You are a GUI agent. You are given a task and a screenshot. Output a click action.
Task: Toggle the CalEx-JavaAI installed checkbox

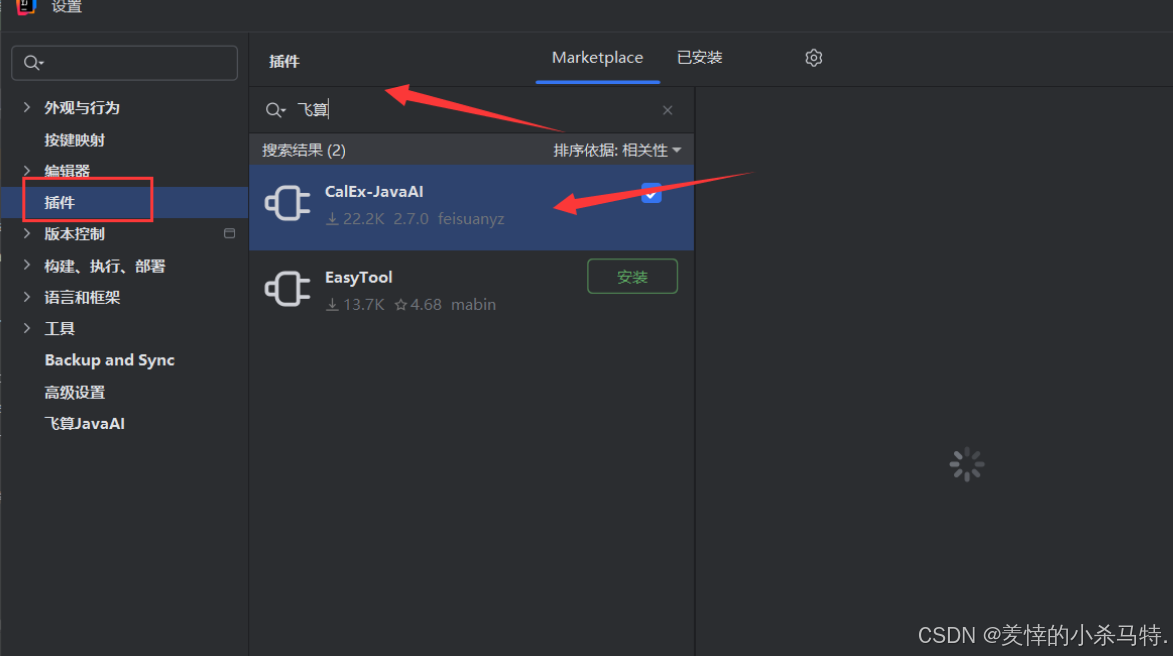[652, 193]
